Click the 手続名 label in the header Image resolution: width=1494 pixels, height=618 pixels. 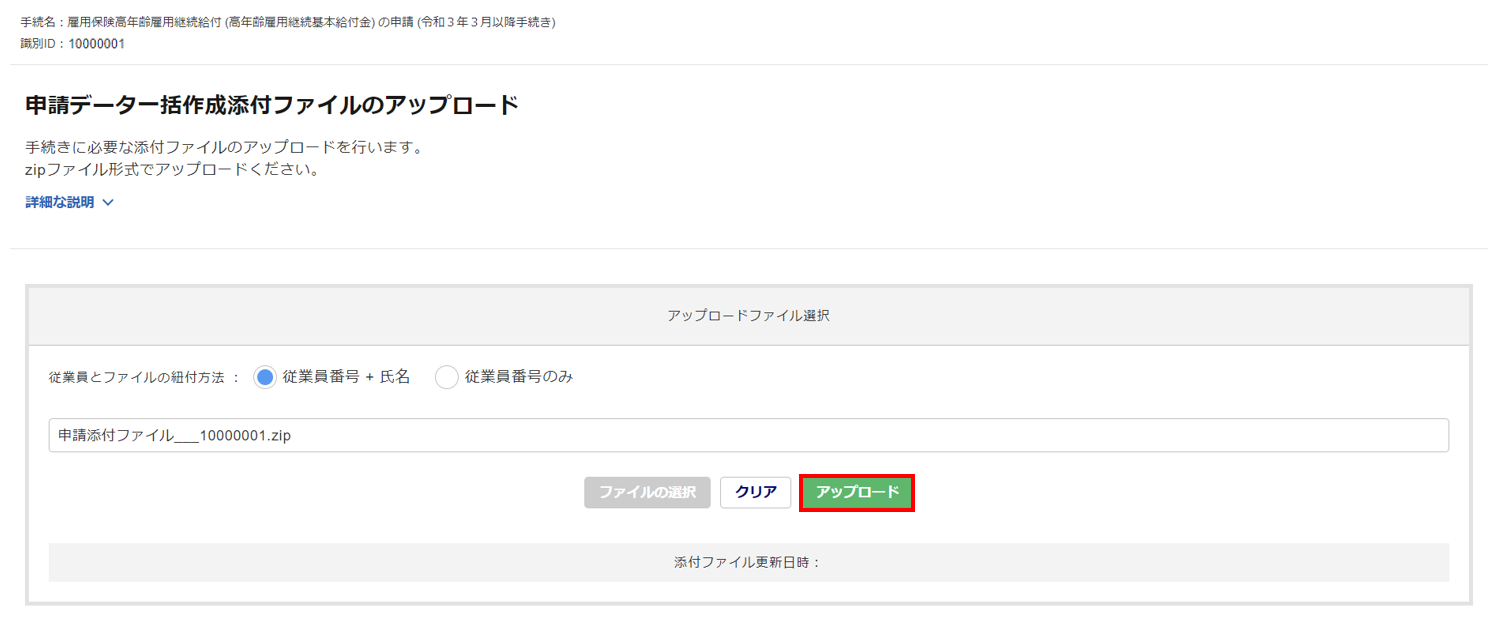40,22
